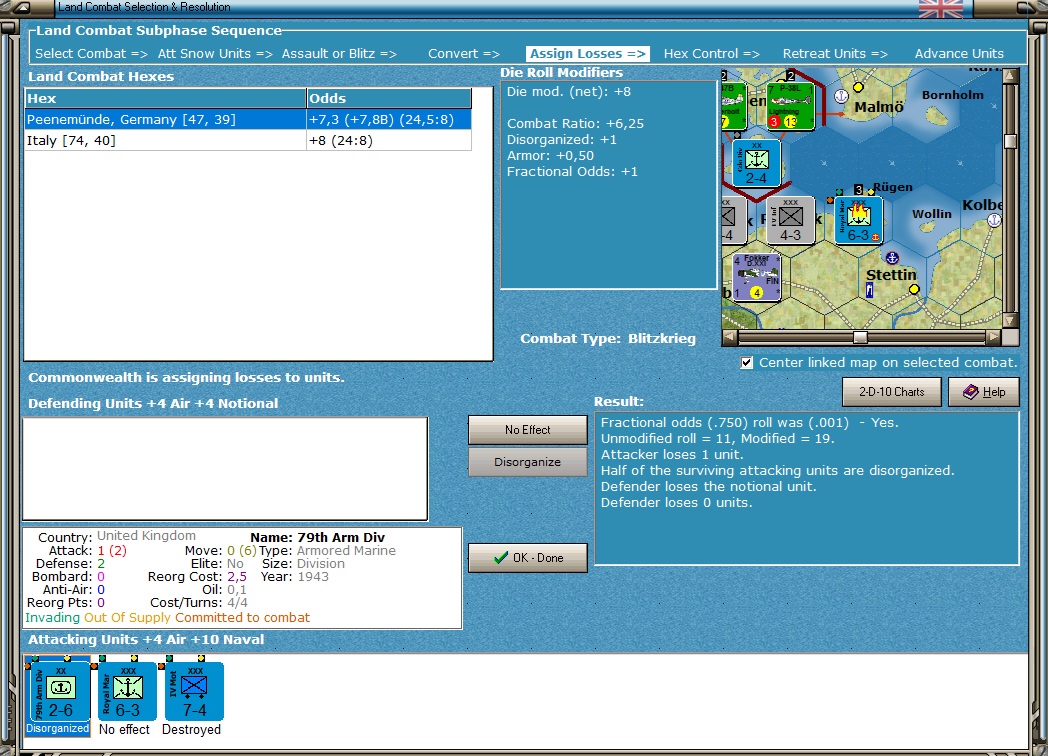
Task: Click map vertical scrollbar thumb
Action: point(1011,141)
